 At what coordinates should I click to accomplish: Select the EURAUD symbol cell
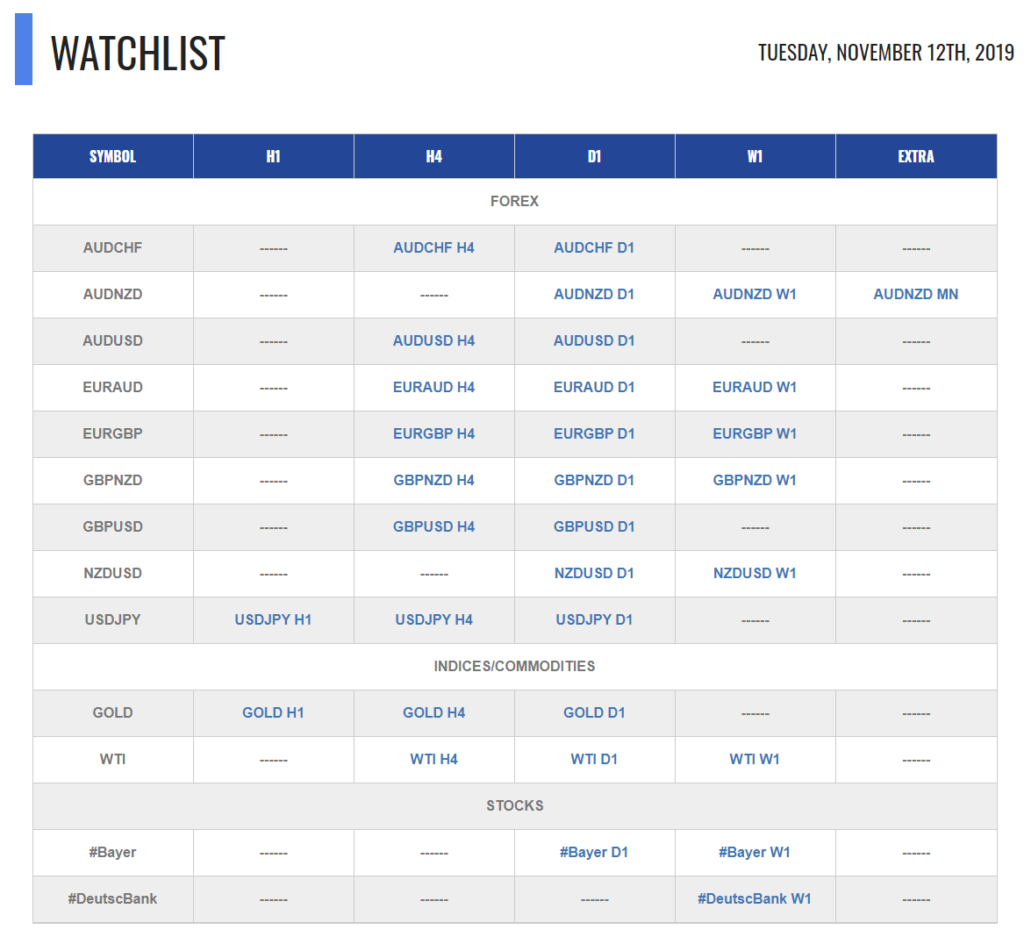tap(113, 387)
